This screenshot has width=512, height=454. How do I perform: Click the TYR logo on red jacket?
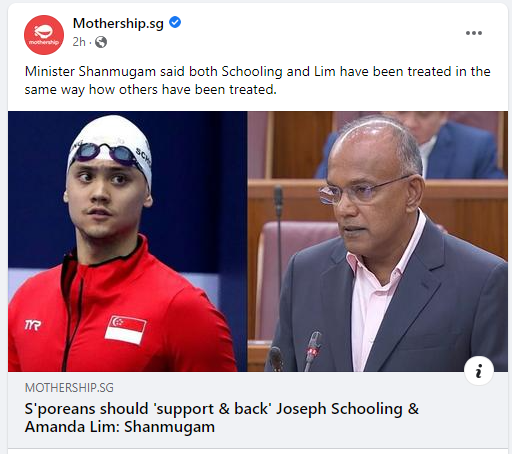[x=33, y=325]
